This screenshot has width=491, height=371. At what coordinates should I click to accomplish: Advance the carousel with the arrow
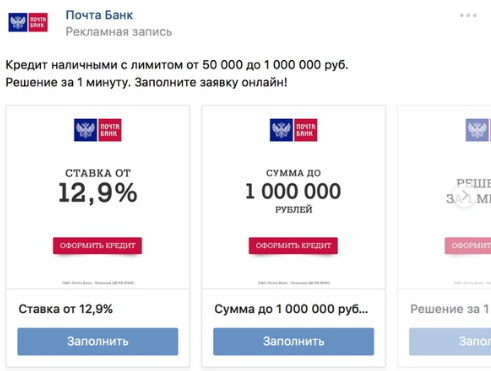(465, 195)
